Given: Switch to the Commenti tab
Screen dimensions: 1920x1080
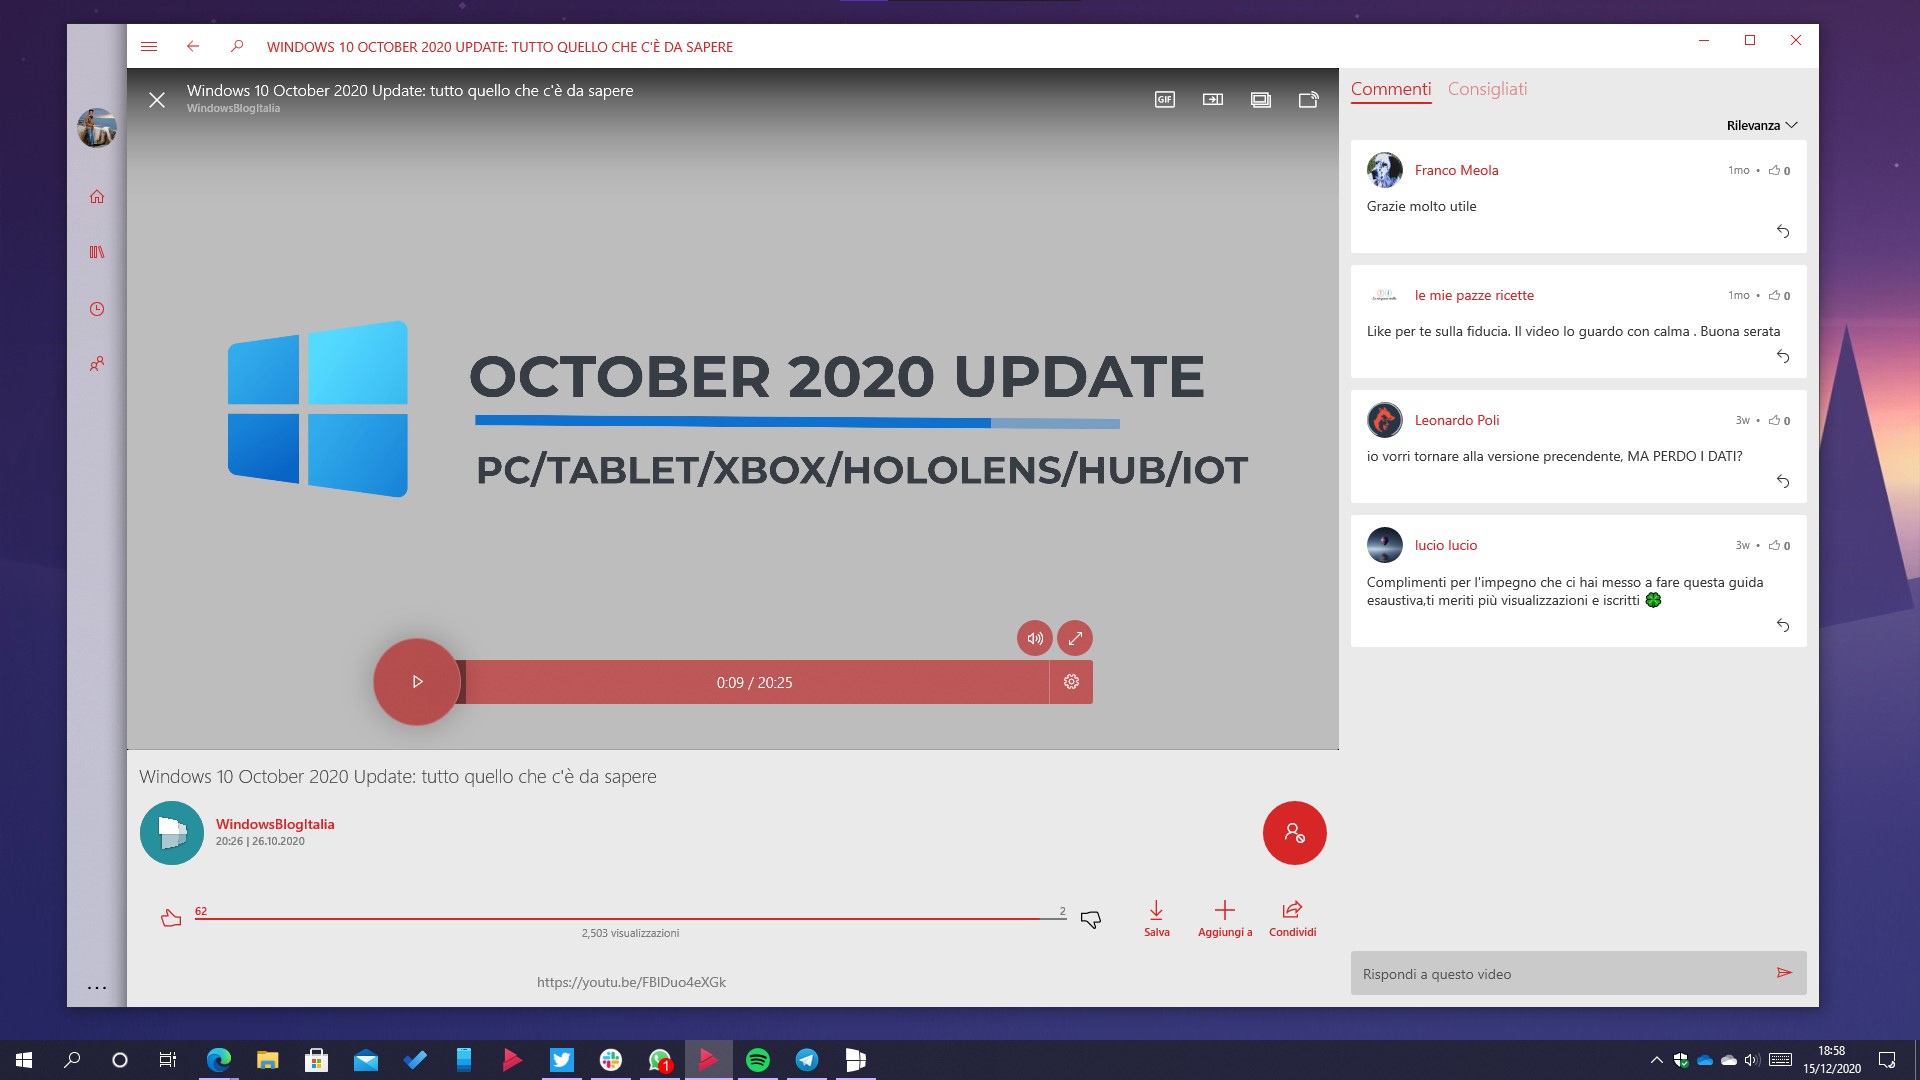Looking at the screenshot, I should click(x=1391, y=89).
